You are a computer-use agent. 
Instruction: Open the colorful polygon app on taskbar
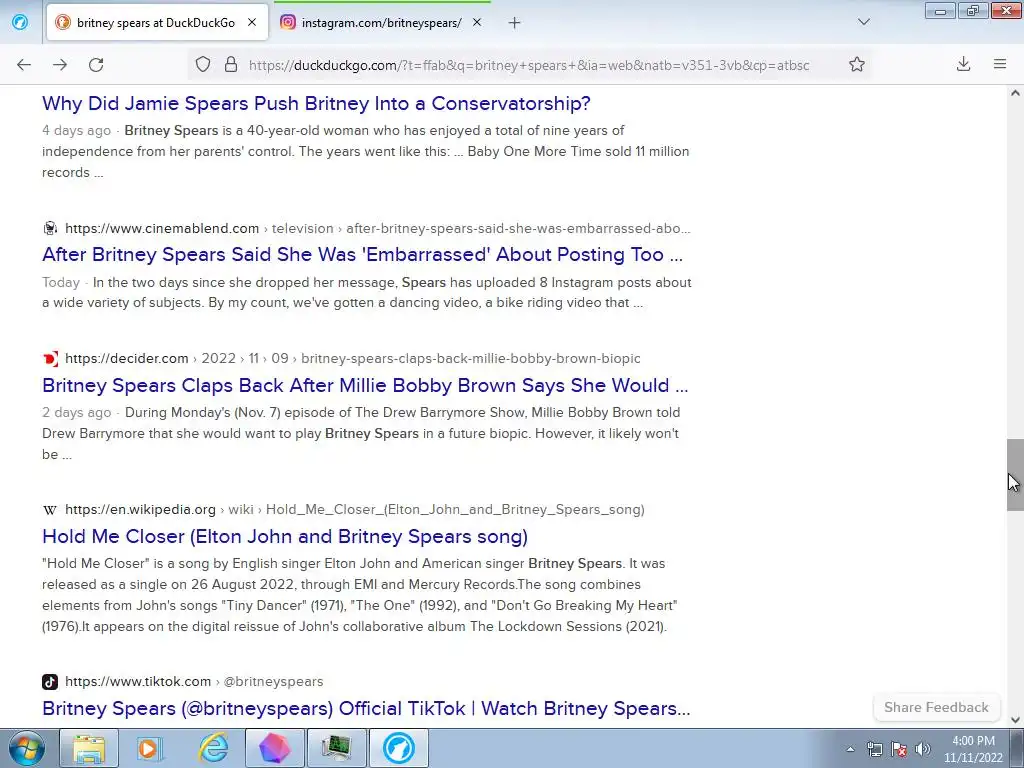coord(274,748)
